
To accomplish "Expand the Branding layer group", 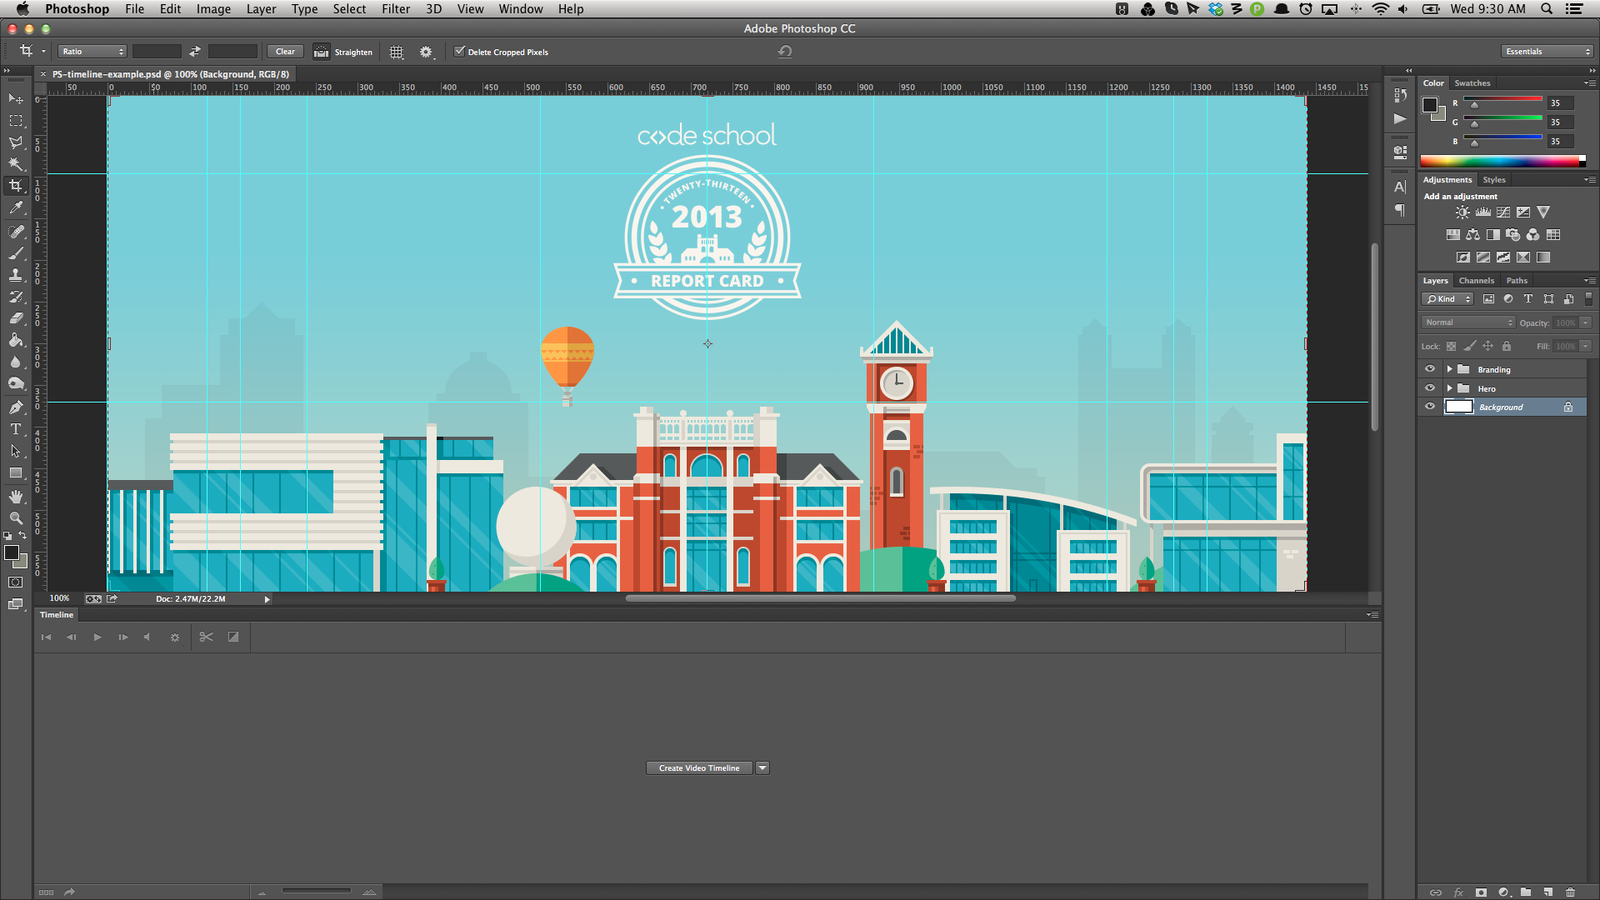I will [1449, 369].
